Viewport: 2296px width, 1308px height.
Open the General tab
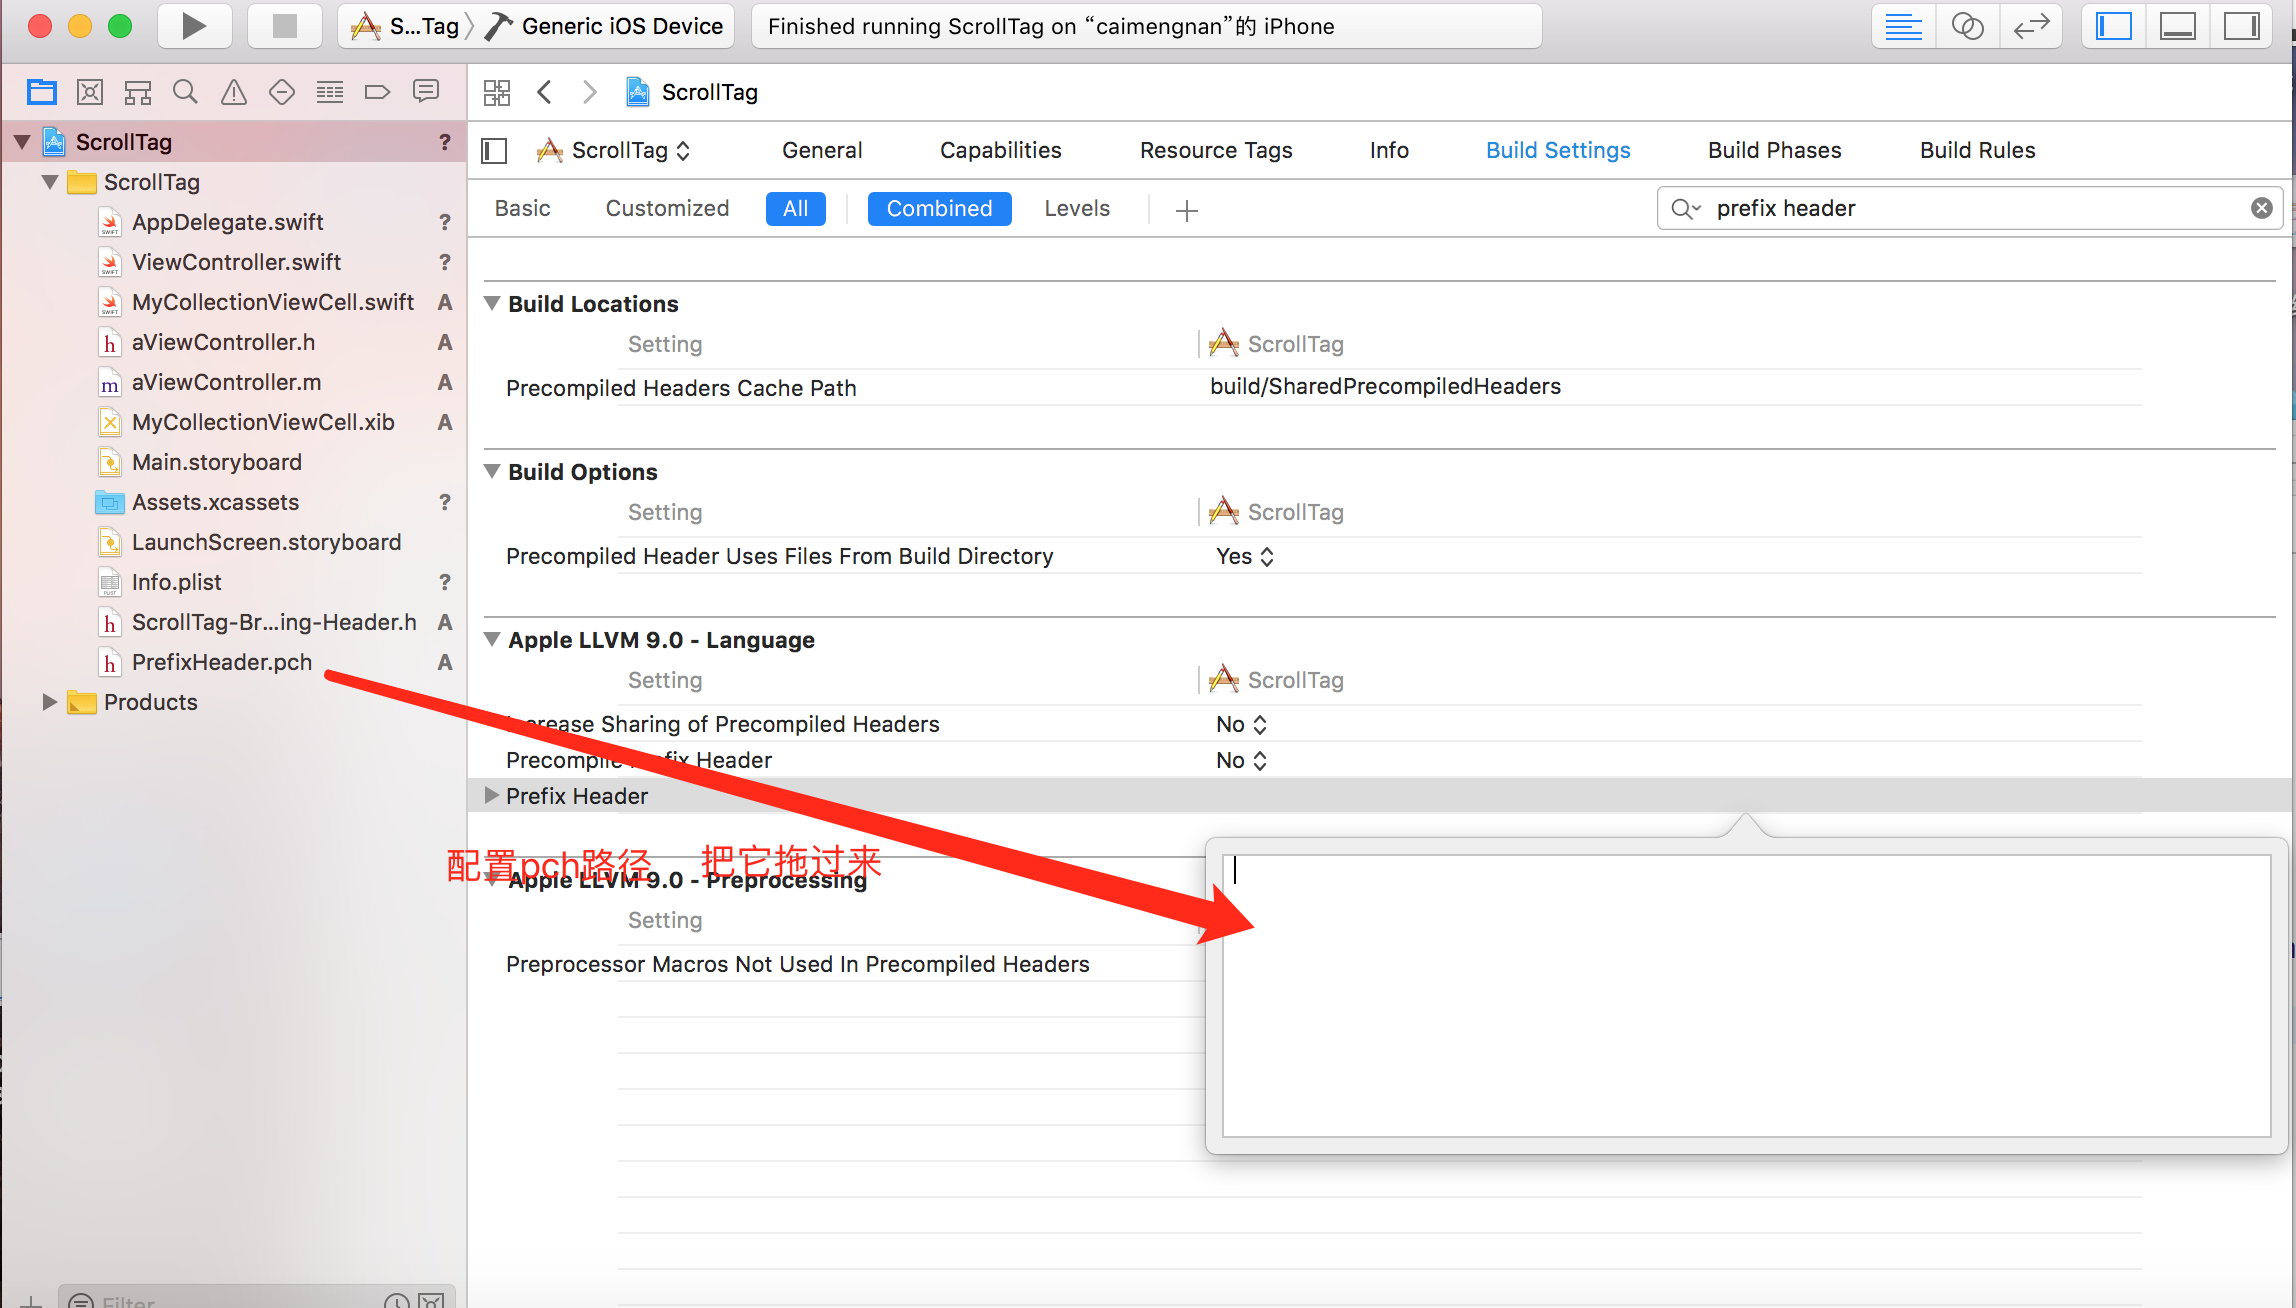tap(822, 150)
